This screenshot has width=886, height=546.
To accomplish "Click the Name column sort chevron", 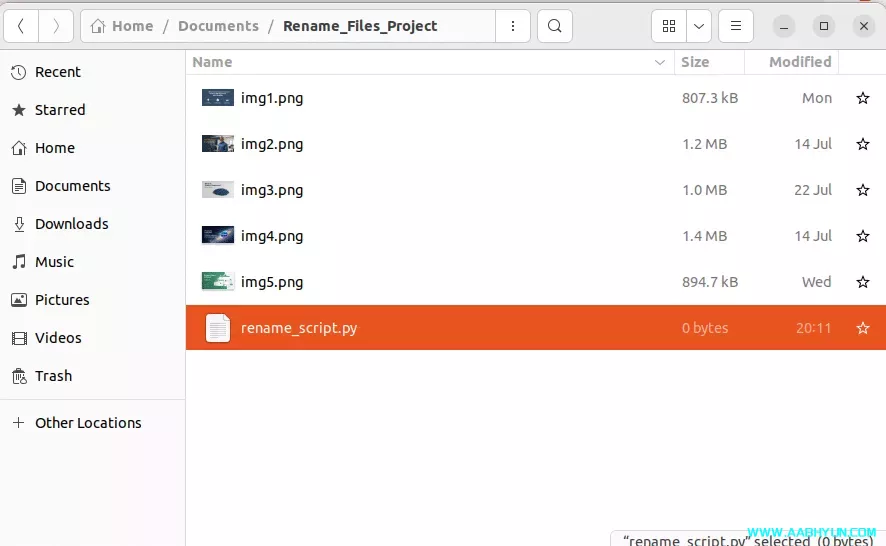I will pos(659,62).
